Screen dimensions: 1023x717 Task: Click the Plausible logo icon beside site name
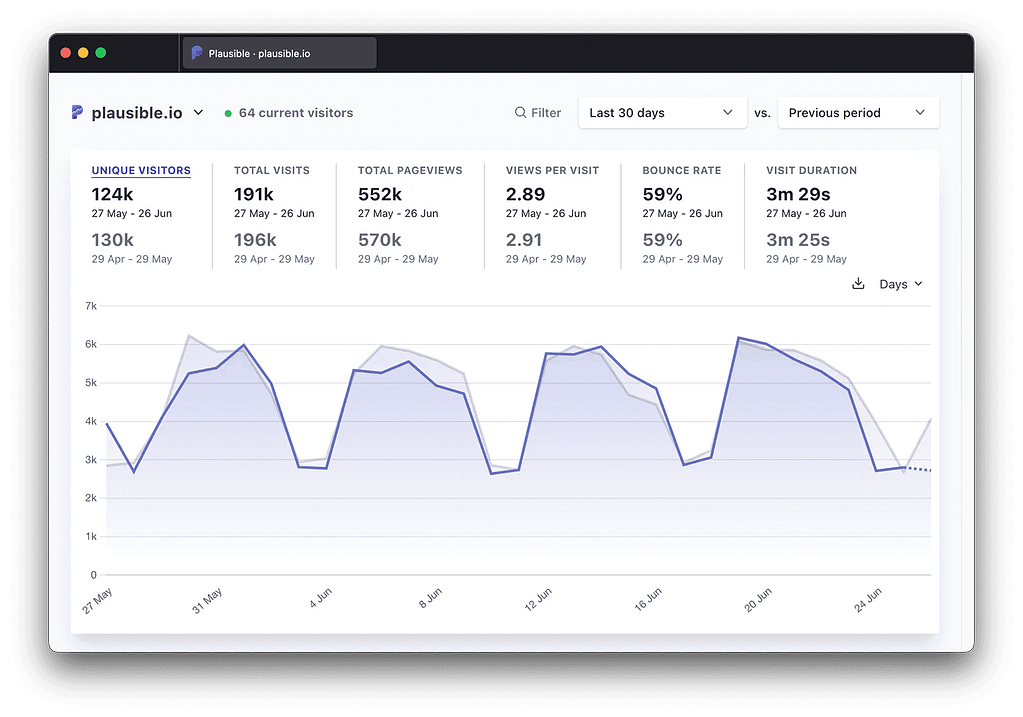click(77, 113)
